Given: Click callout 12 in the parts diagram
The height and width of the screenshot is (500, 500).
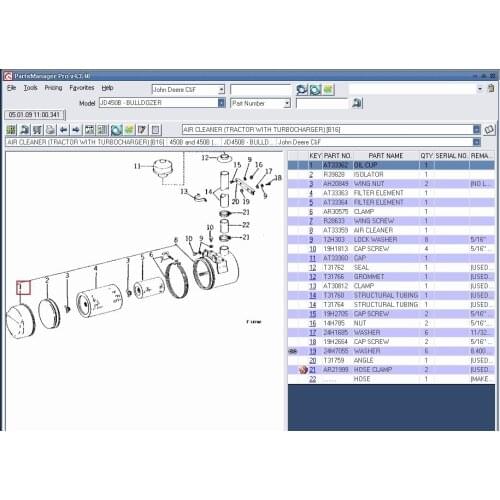Looking at the screenshot, I should point(205,158).
